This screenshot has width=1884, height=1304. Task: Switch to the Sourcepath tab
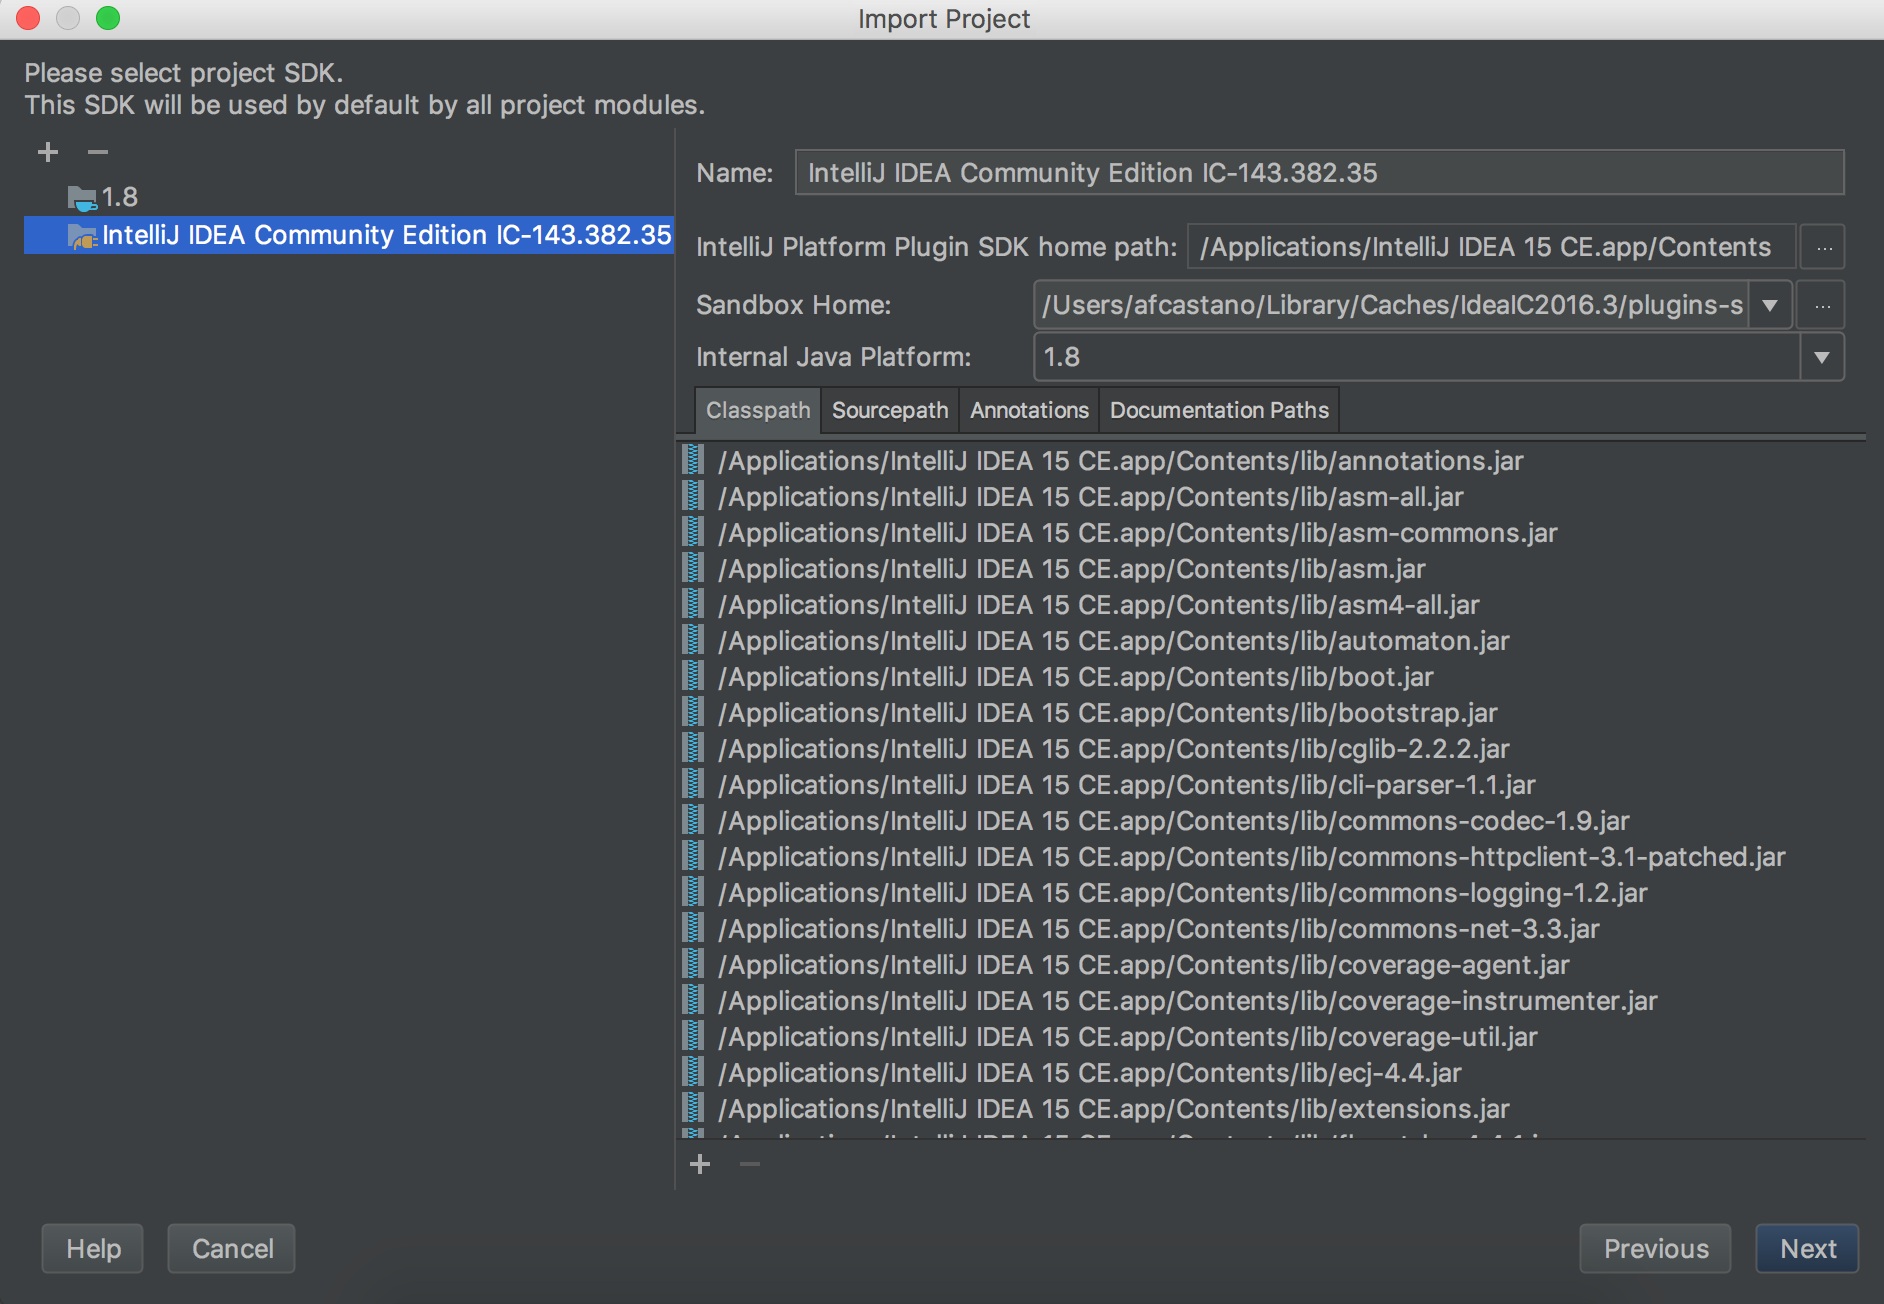tap(890, 411)
